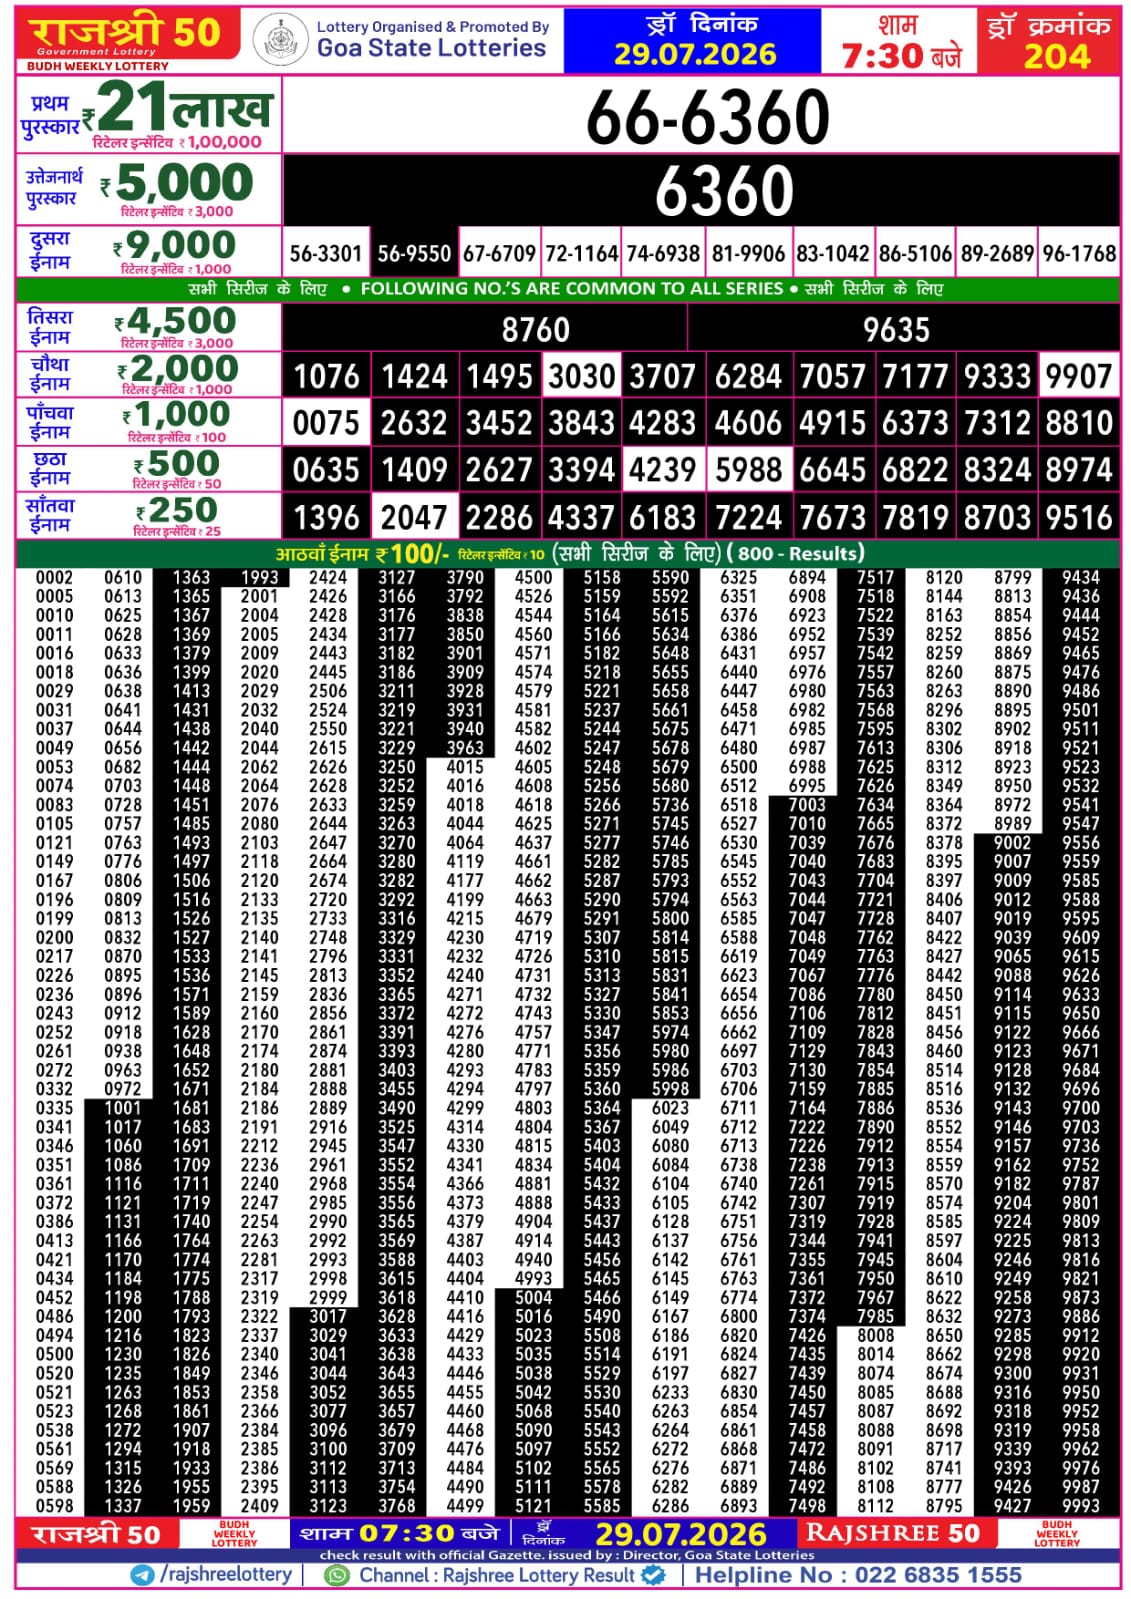Select sixth prize number 0635
This screenshot has height=1599, width=1131.
(326, 471)
